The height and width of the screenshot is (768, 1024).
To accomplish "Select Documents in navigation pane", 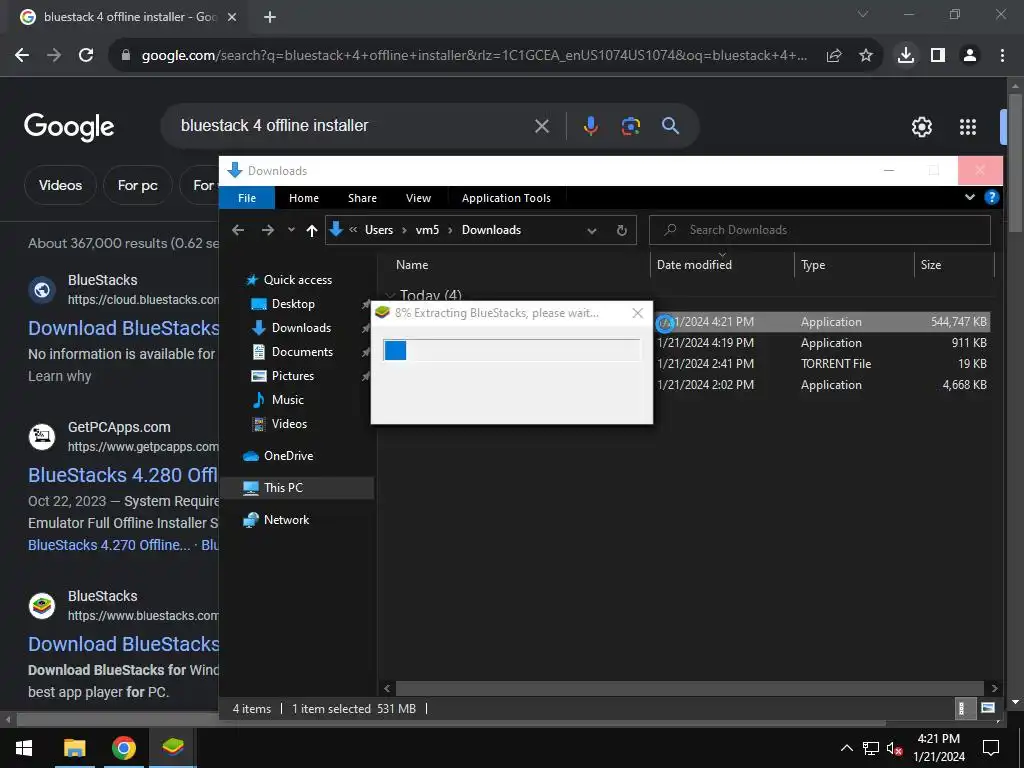I will (302, 352).
